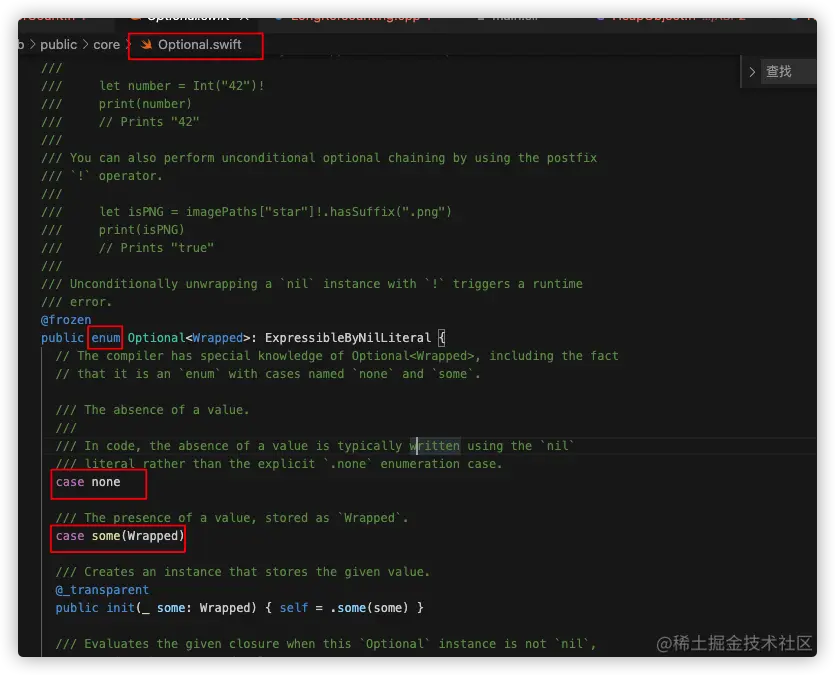Image resolution: width=835 pixels, height=675 pixels.
Task: Click comment '// Prints "true"'
Action: [x=156, y=248]
